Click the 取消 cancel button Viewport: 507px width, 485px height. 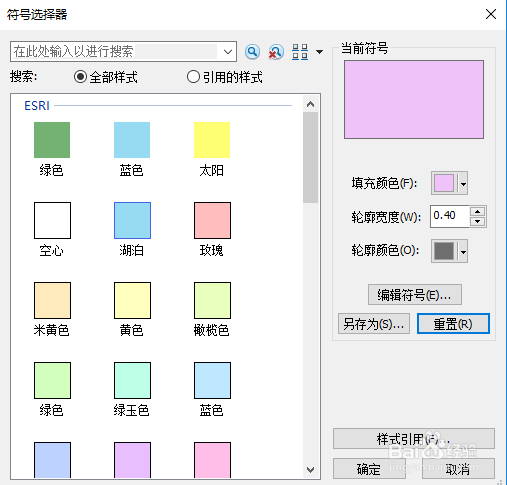[458, 469]
